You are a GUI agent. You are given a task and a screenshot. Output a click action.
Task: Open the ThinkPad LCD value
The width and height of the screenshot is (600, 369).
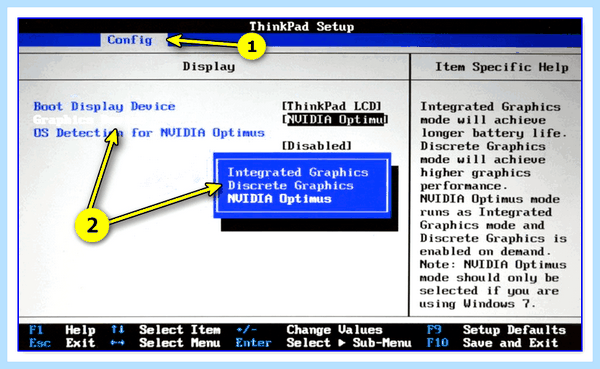click(332, 106)
